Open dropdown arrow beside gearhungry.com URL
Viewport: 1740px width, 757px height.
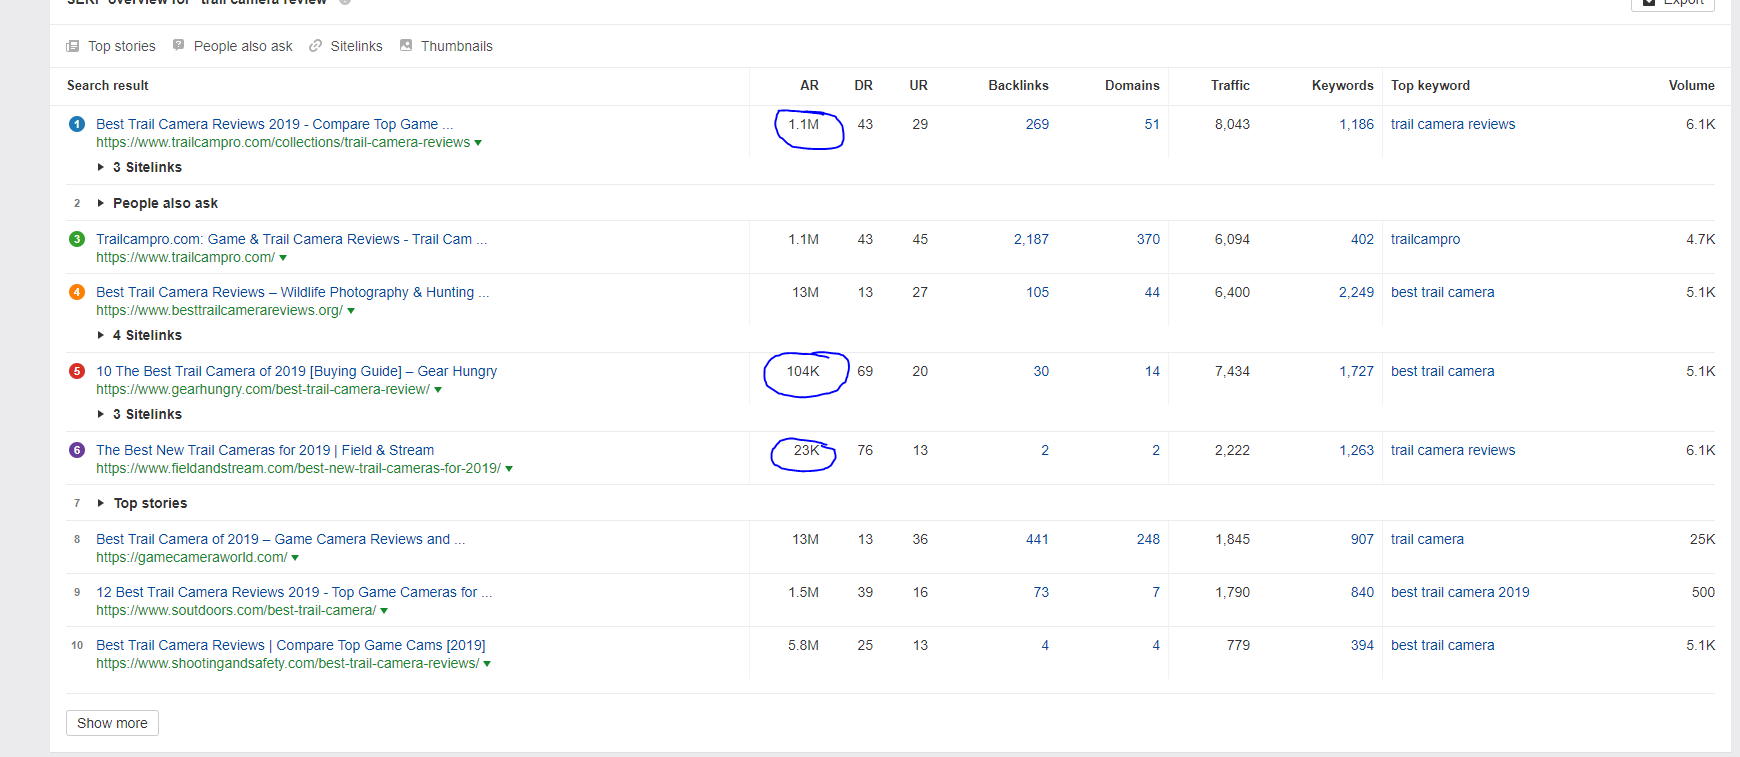coord(438,390)
